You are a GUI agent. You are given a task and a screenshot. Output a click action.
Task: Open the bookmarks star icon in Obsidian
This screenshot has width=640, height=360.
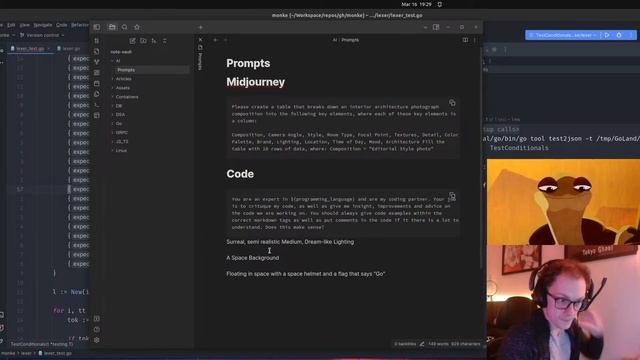point(137,27)
